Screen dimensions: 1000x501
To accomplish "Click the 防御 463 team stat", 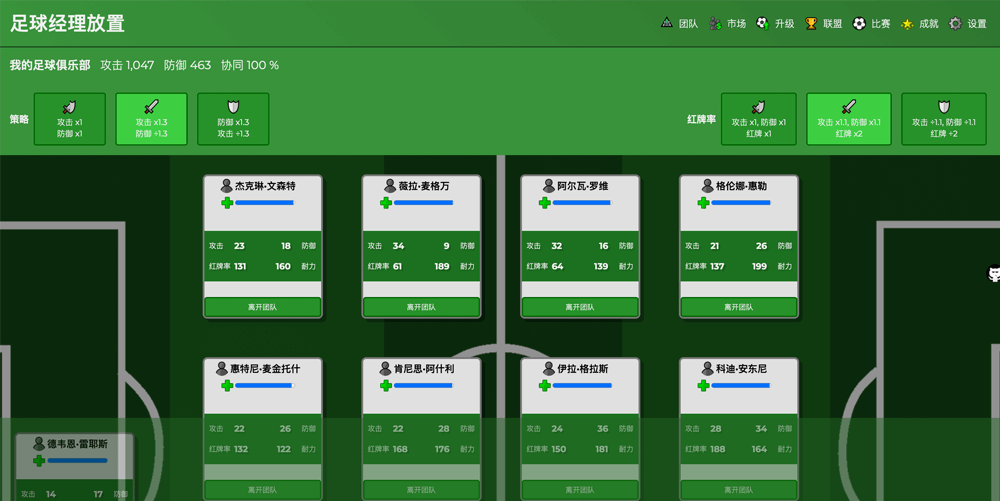I will [188, 65].
